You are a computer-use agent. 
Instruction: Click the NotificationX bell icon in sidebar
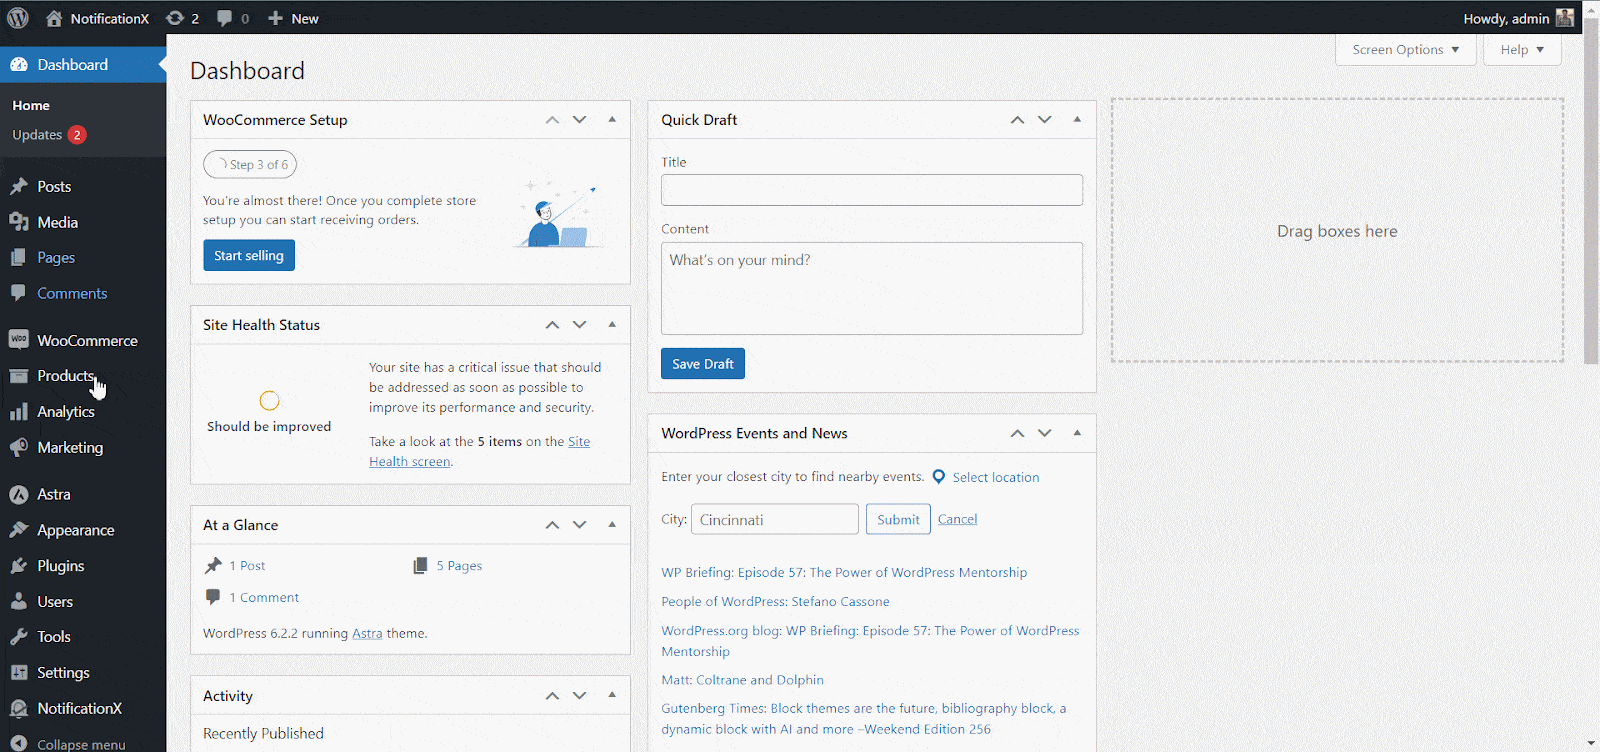point(19,708)
